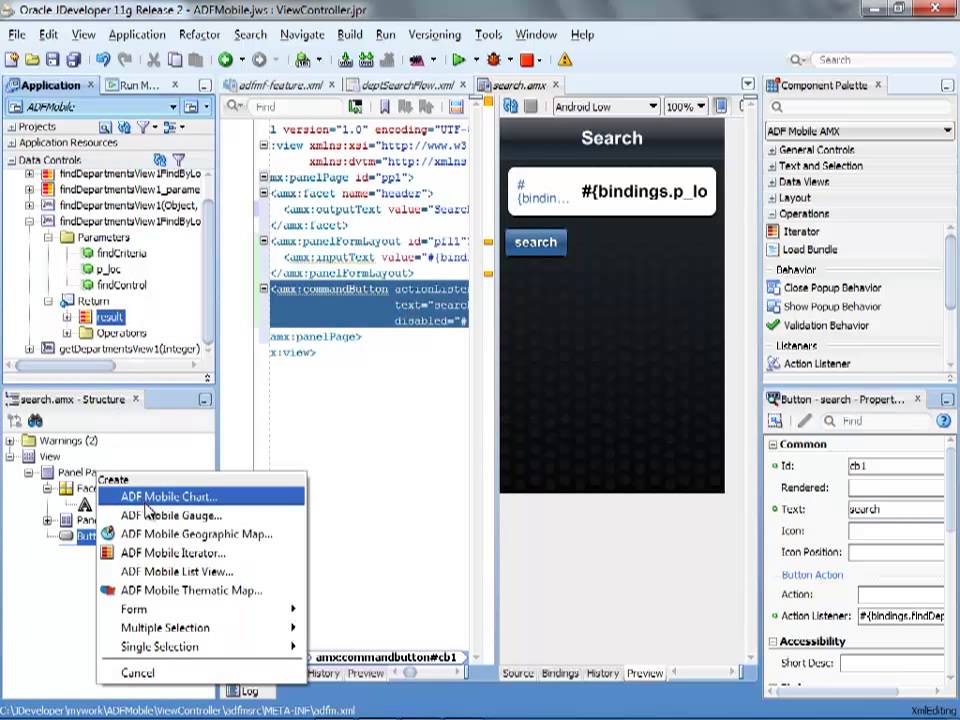The width and height of the screenshot is (960, 720).
Task: Open the Form submenu
Action: 201,609
